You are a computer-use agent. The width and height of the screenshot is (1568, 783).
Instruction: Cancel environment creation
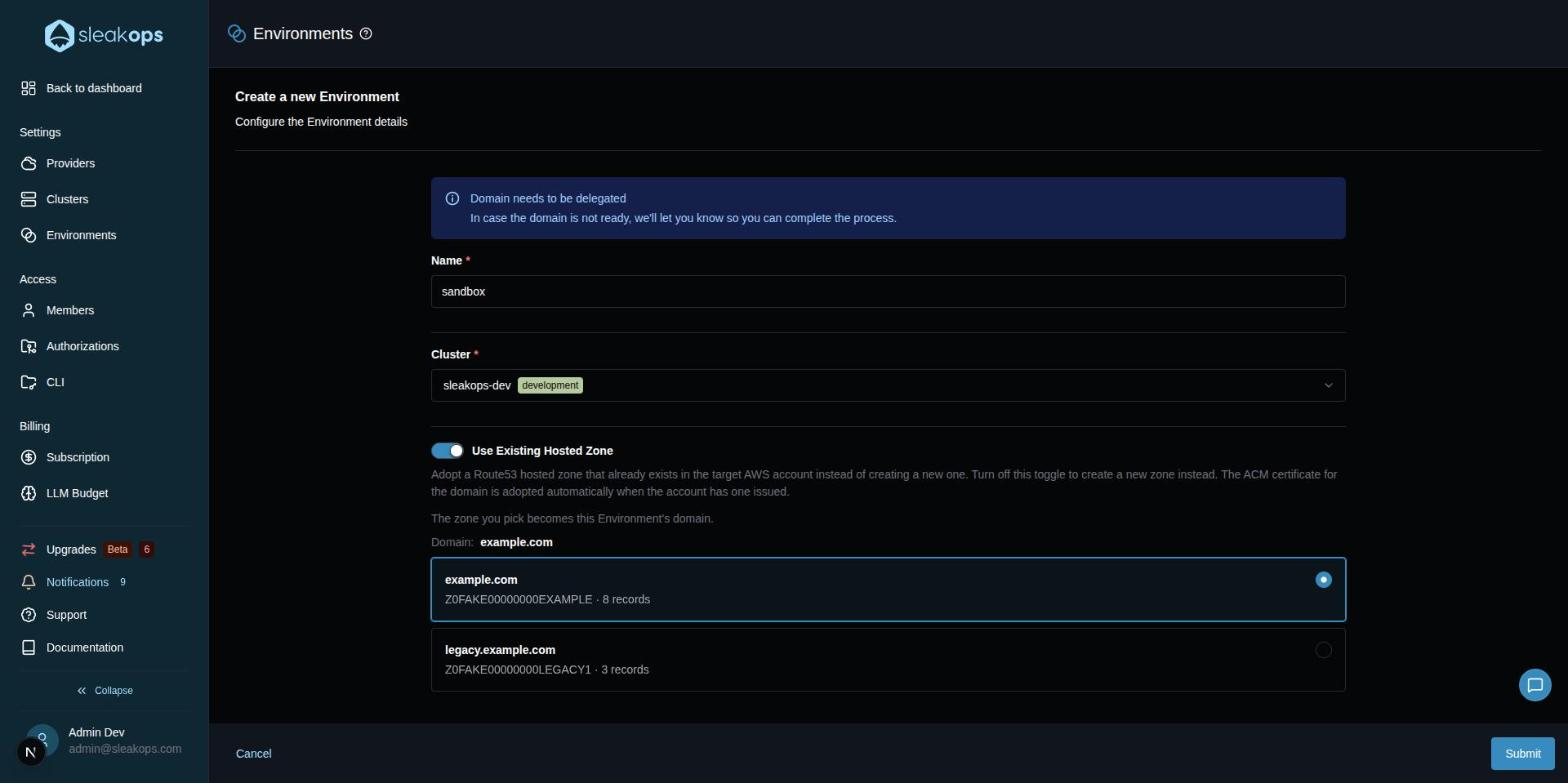tap(254, 754)
